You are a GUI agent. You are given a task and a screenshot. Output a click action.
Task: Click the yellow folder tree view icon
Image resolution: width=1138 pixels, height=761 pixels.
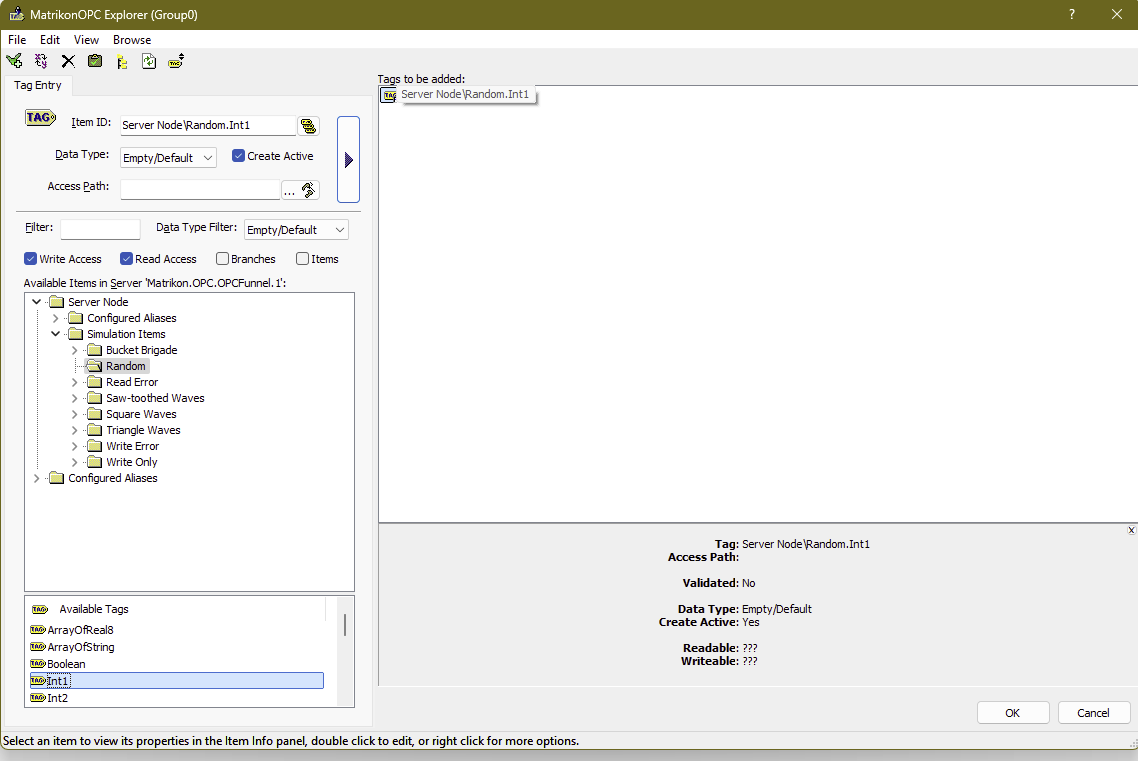(x=122, y=61)
